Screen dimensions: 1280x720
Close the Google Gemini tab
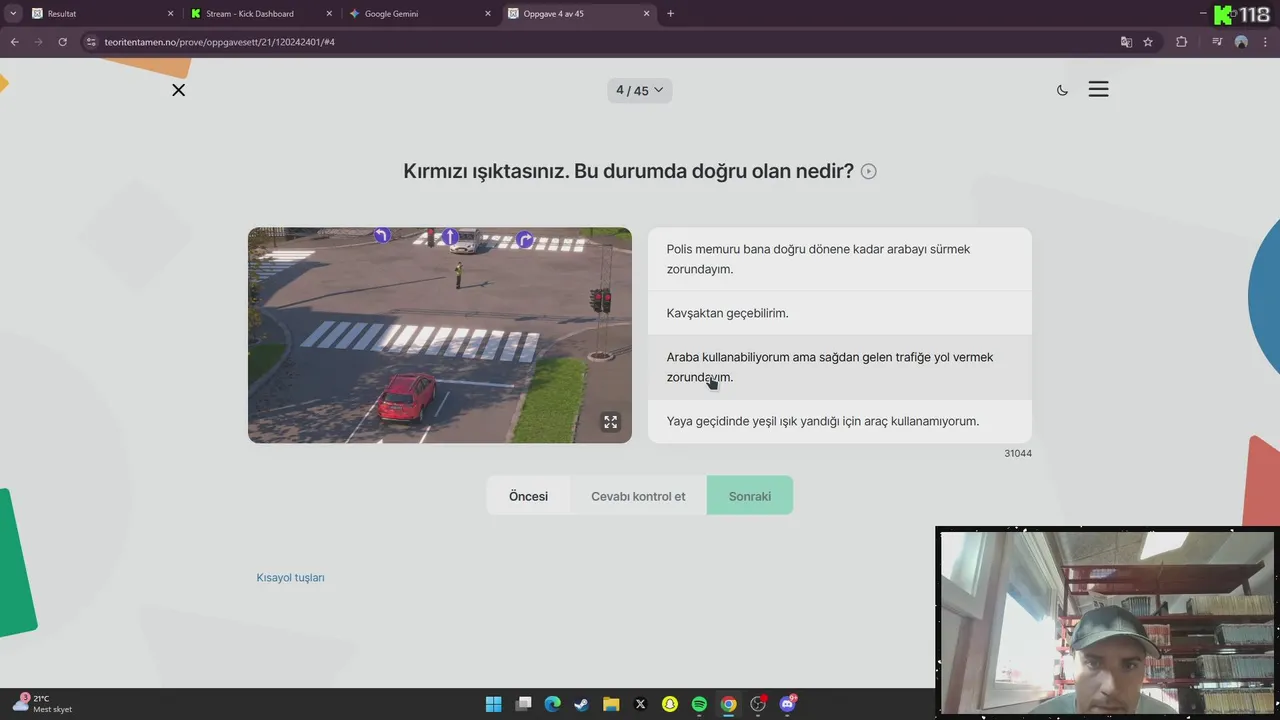(x=488, y=14)
